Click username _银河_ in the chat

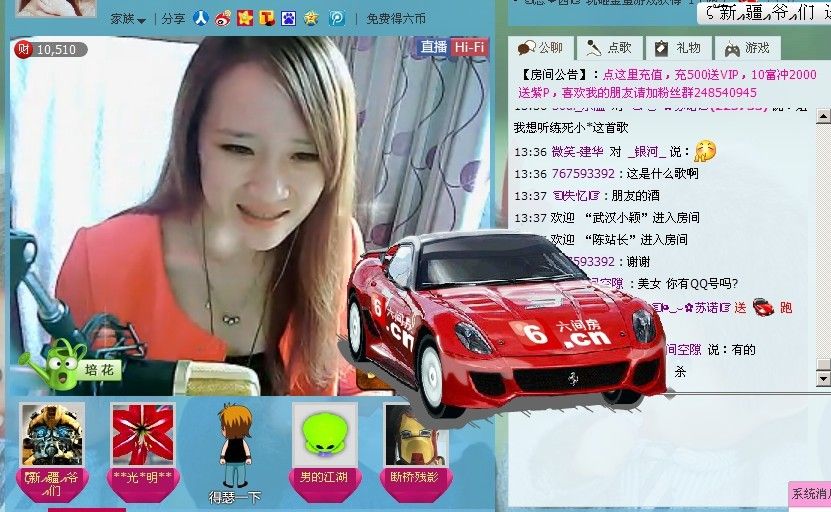(646, 152)
